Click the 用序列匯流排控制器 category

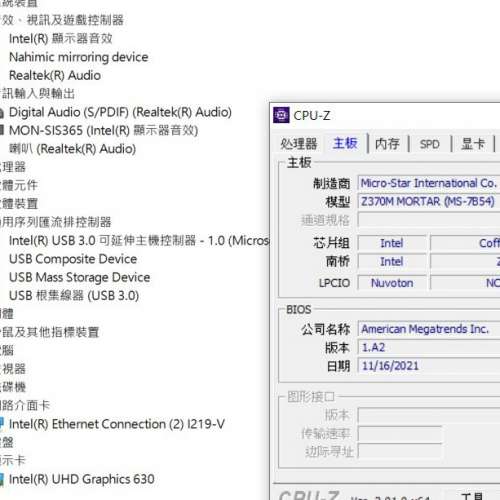tap(56, 222)
